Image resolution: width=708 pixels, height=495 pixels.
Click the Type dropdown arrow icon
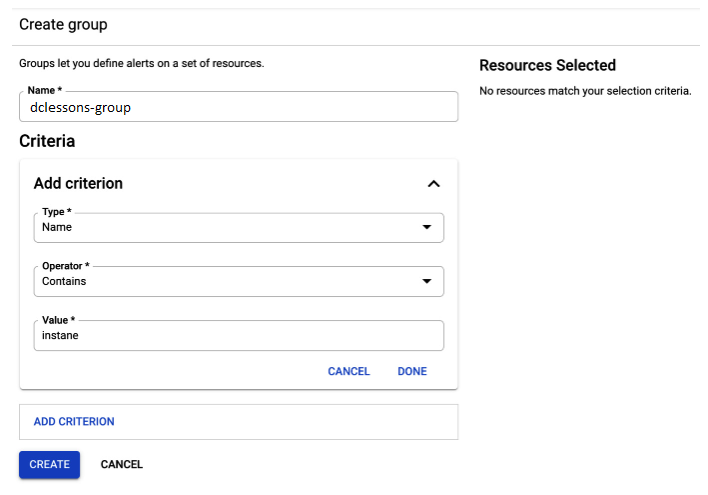(x=427, y=227)
